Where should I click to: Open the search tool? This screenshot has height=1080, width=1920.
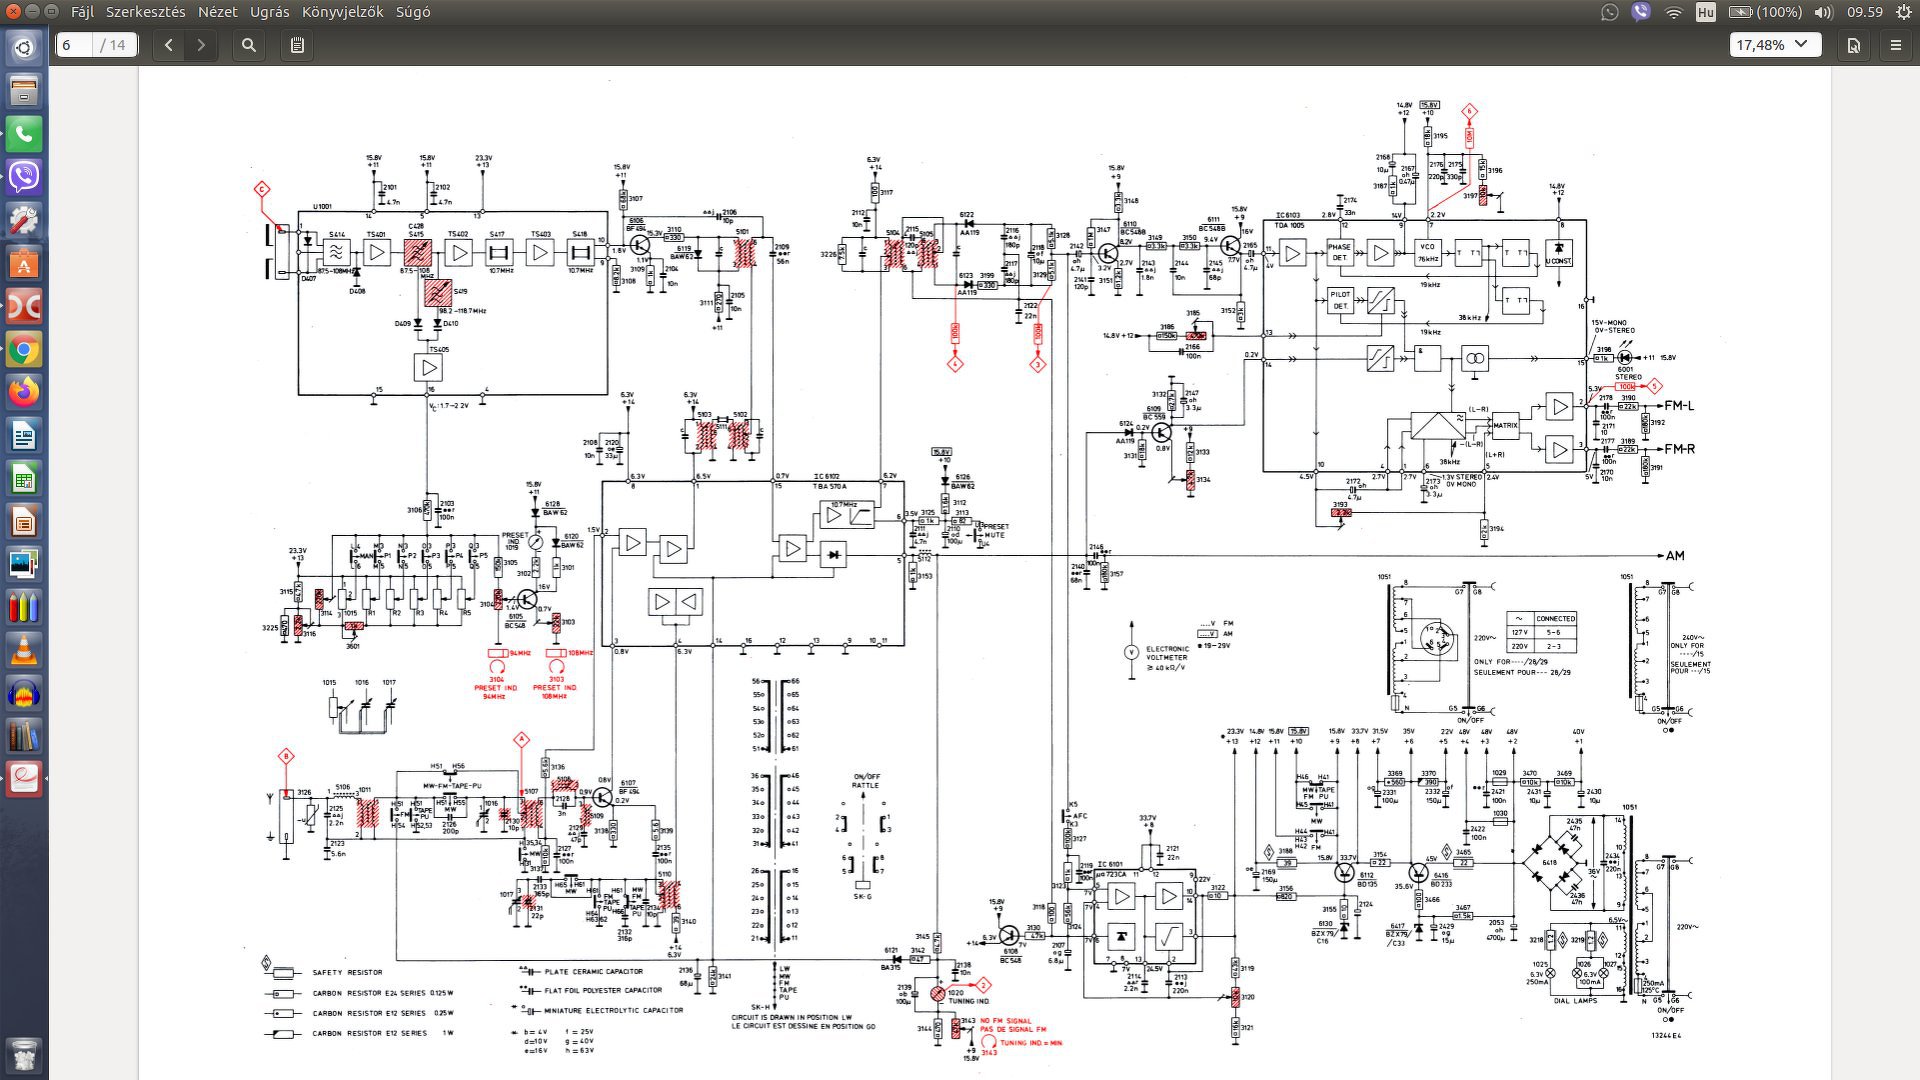(249, 45)
